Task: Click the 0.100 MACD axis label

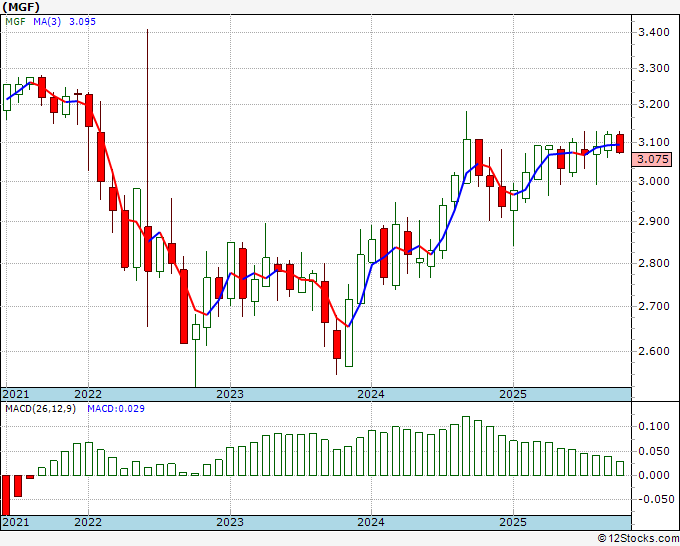Action: [x=654, y=426]
